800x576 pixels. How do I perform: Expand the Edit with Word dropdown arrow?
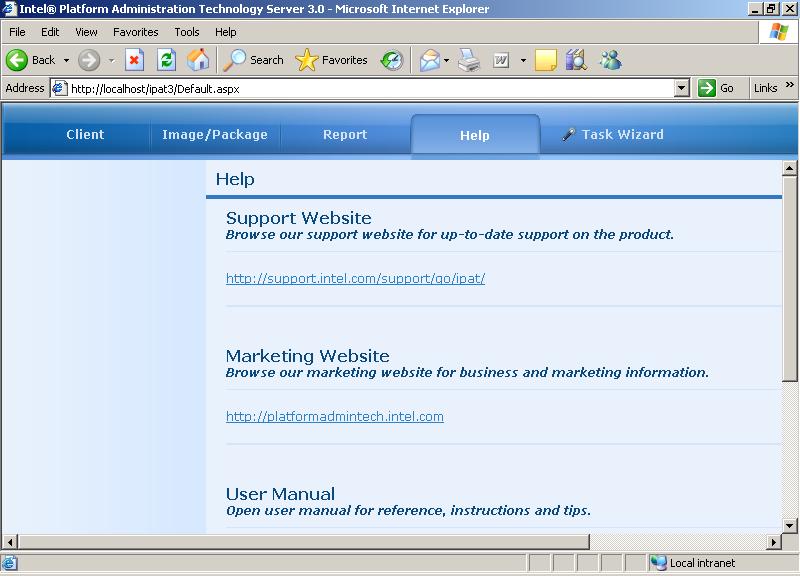pos(523,60)
